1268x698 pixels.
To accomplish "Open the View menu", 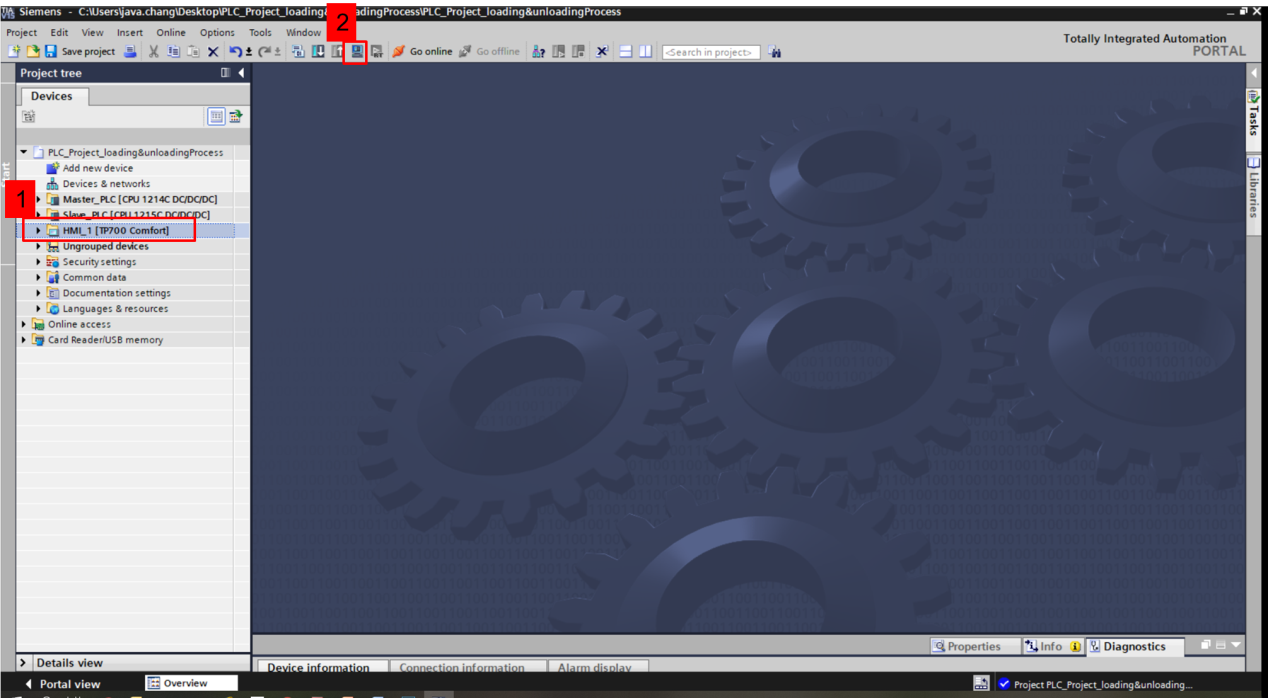I will (92, 32).
